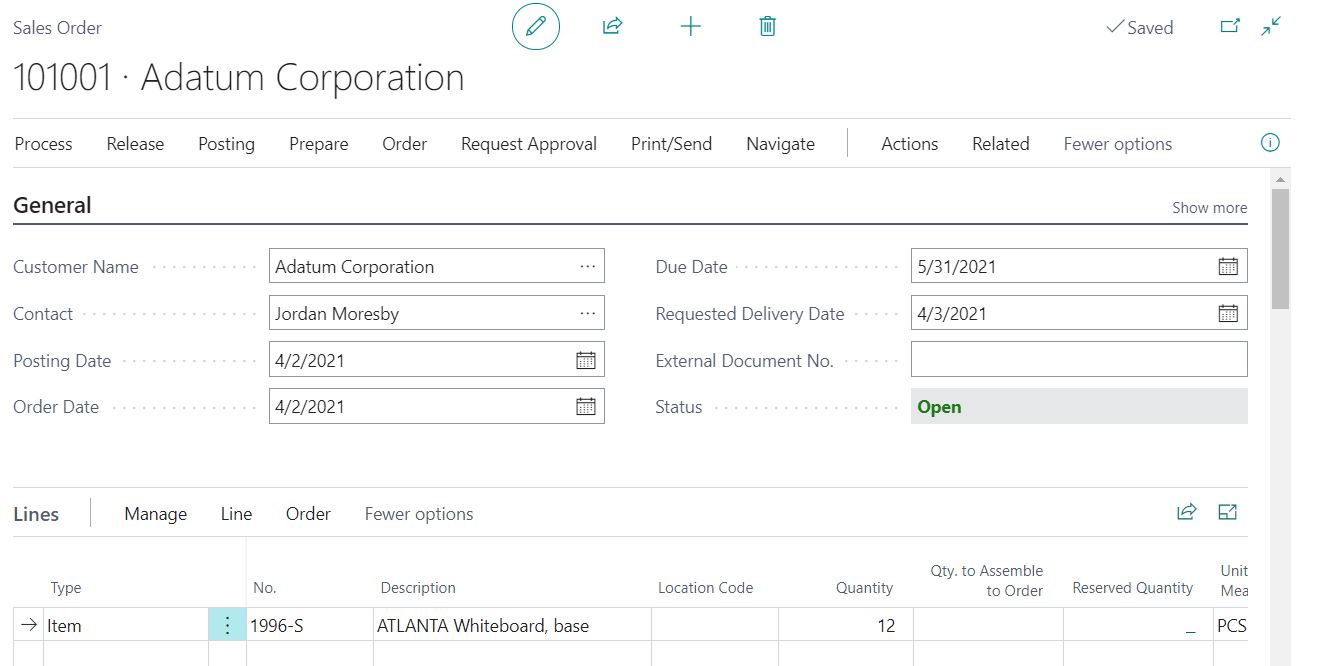Click the Description column header
The width and height of the screenshot is (1317, 666).
coord(418,588)
